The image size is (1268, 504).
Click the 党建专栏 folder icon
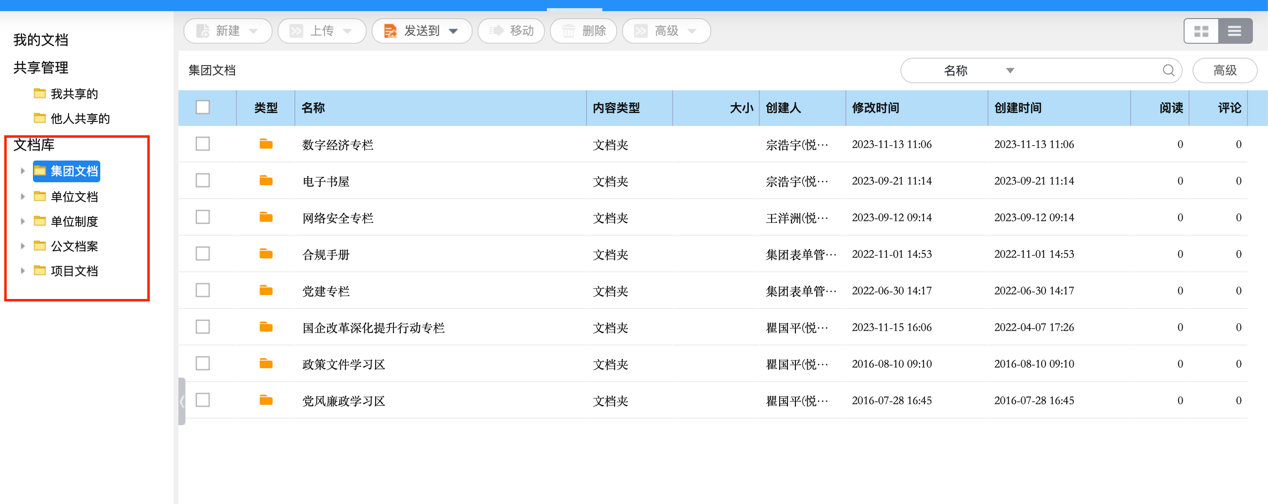266,291
